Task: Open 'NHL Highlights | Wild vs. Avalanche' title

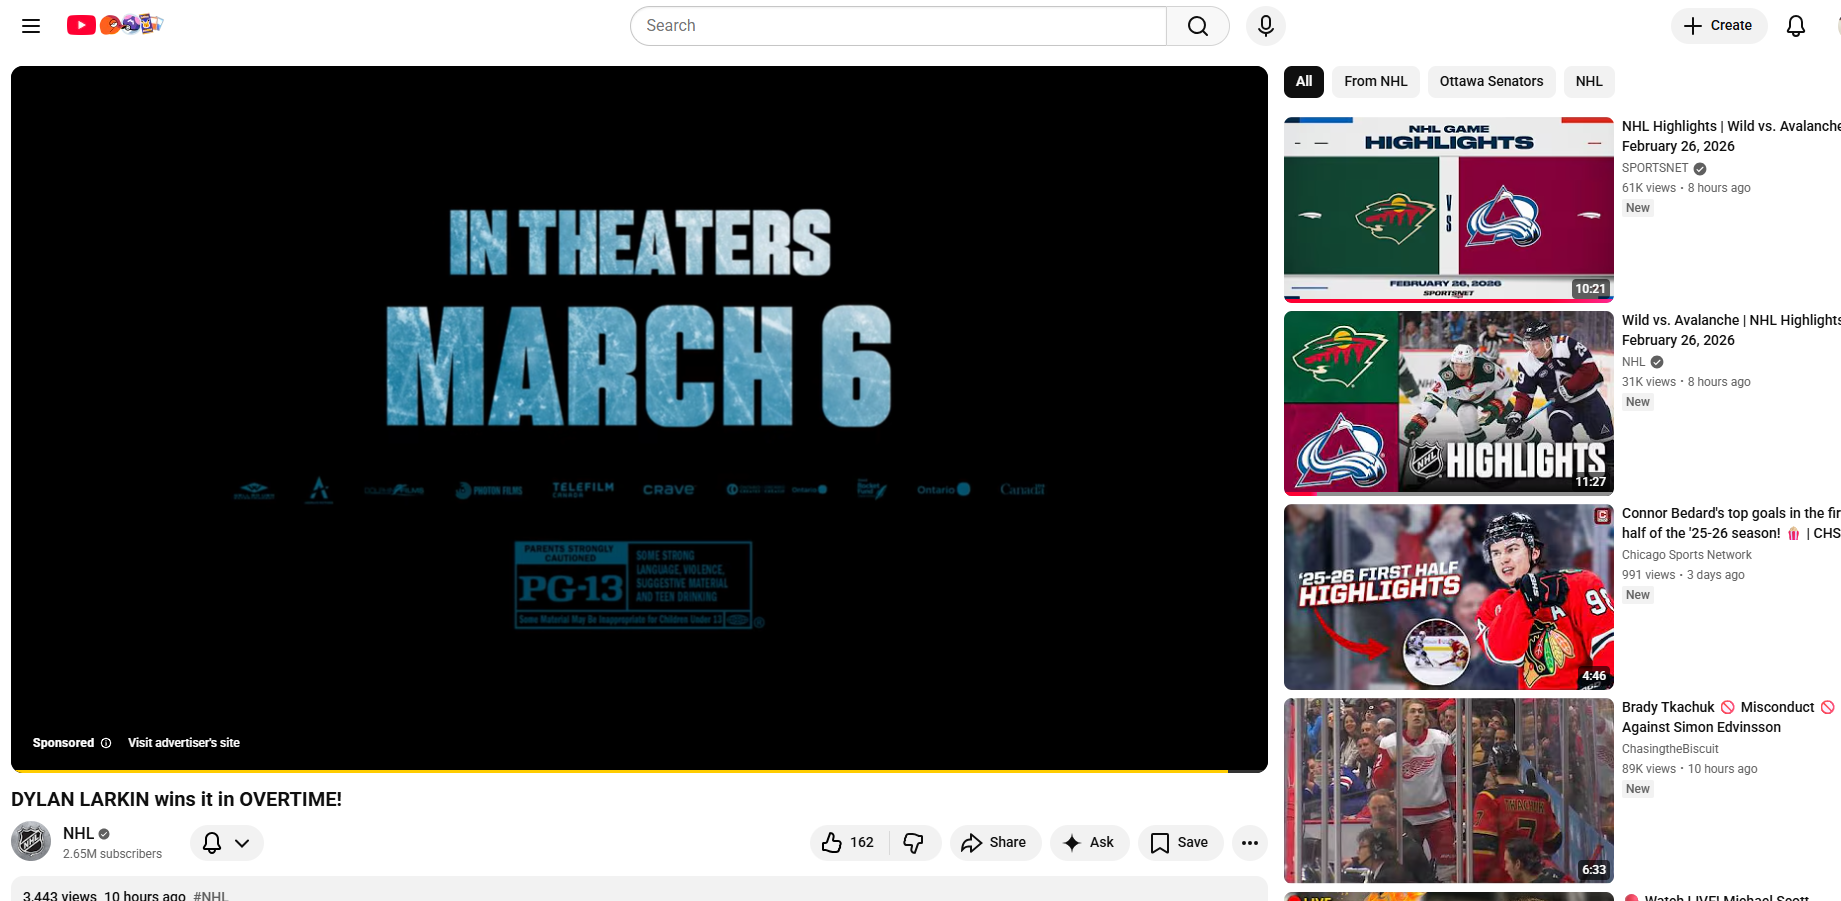Action: 1731,136
